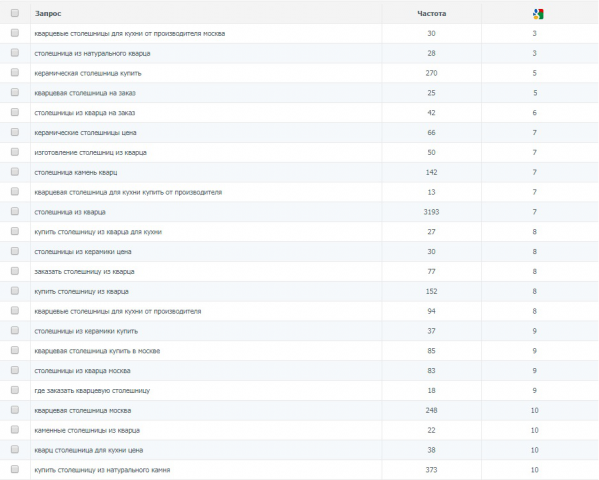Viewport: 599px width, 480px height.
Task: Click the frequency value 85
Action: pos(431,351)
